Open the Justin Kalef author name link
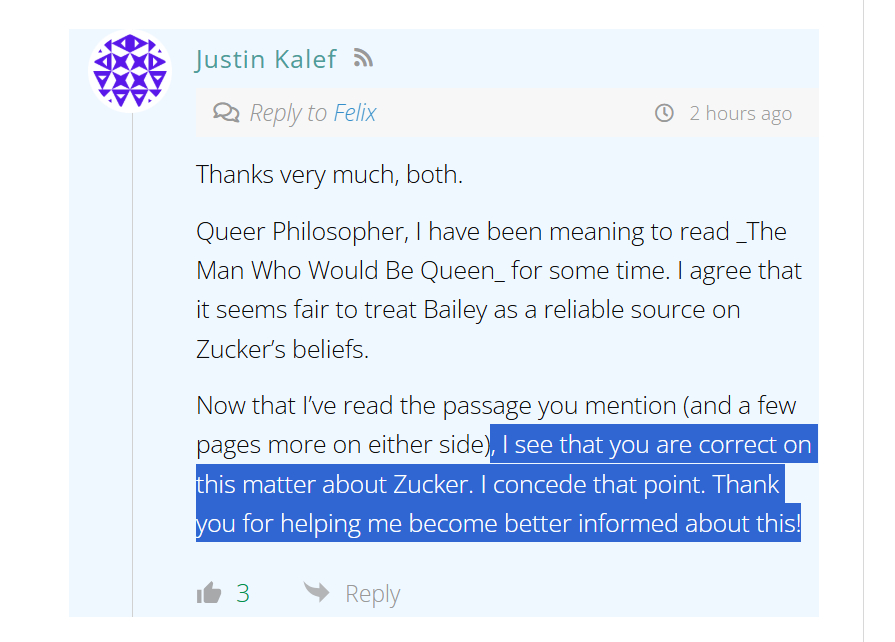895x642 pixels. (x=266, y=59)
